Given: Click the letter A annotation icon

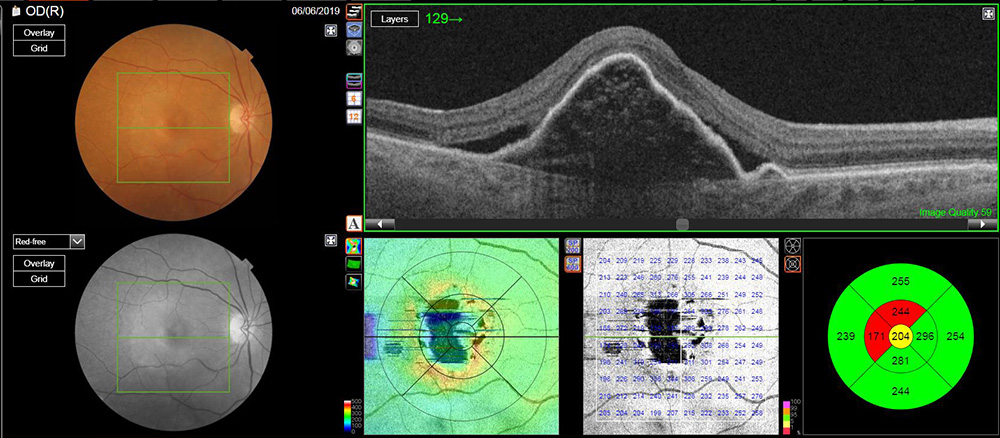Looking at the screenshot, I should (x=354, y=223).
